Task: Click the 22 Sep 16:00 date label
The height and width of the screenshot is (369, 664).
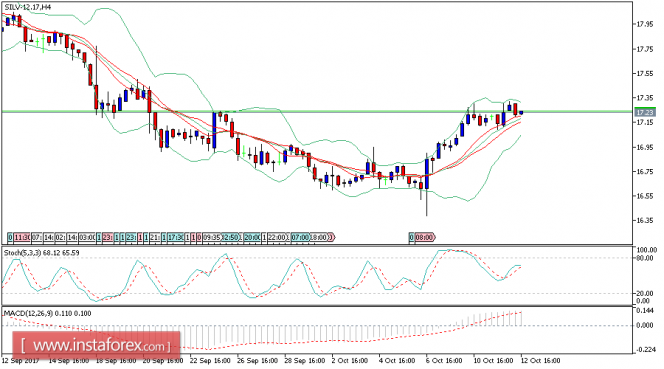Action: click(x=211, y=361)
